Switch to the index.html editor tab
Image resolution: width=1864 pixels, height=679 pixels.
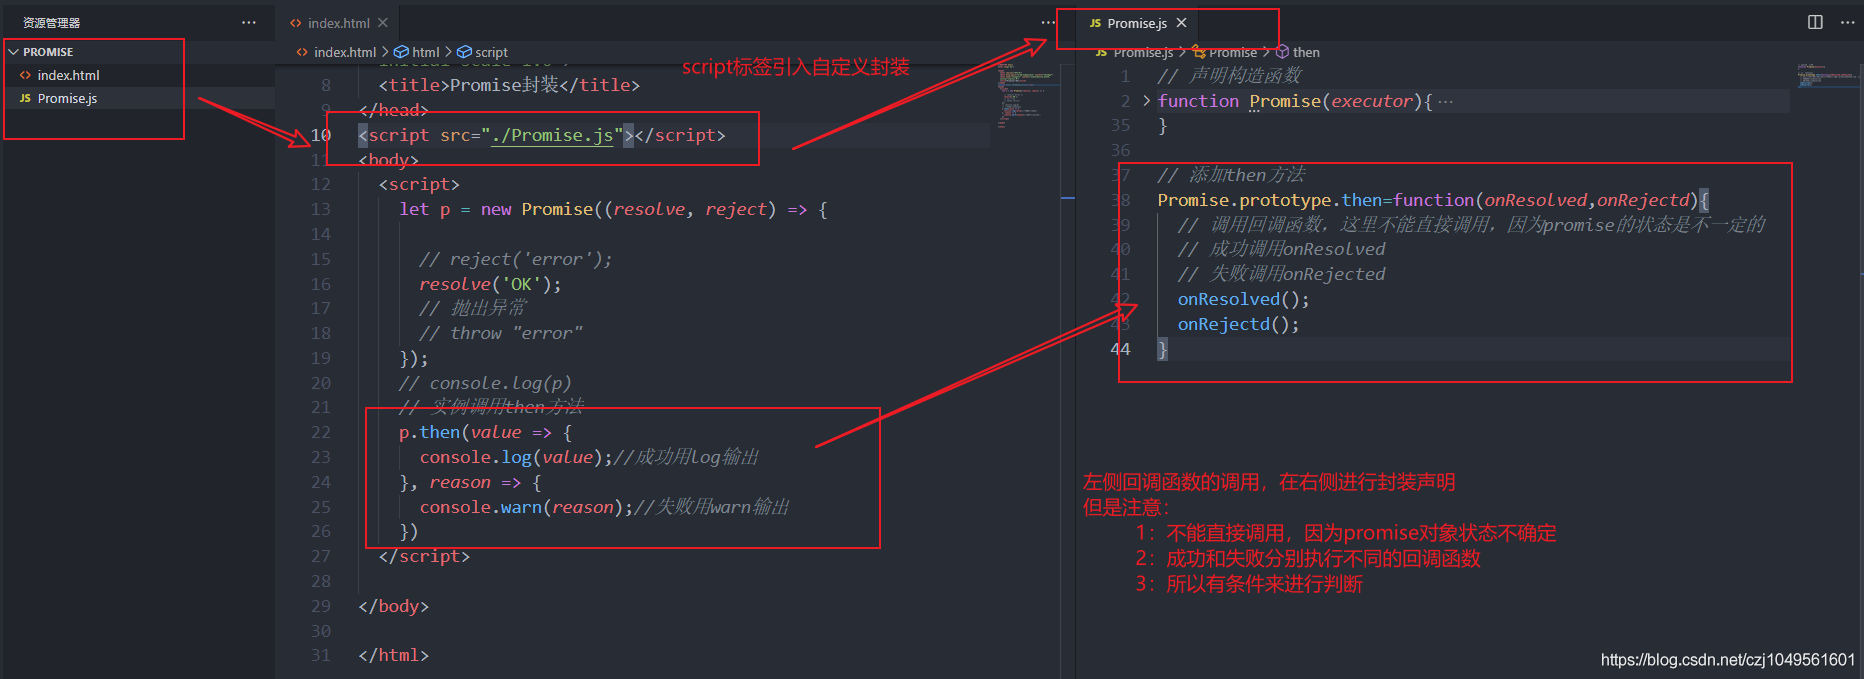(338, 23)
